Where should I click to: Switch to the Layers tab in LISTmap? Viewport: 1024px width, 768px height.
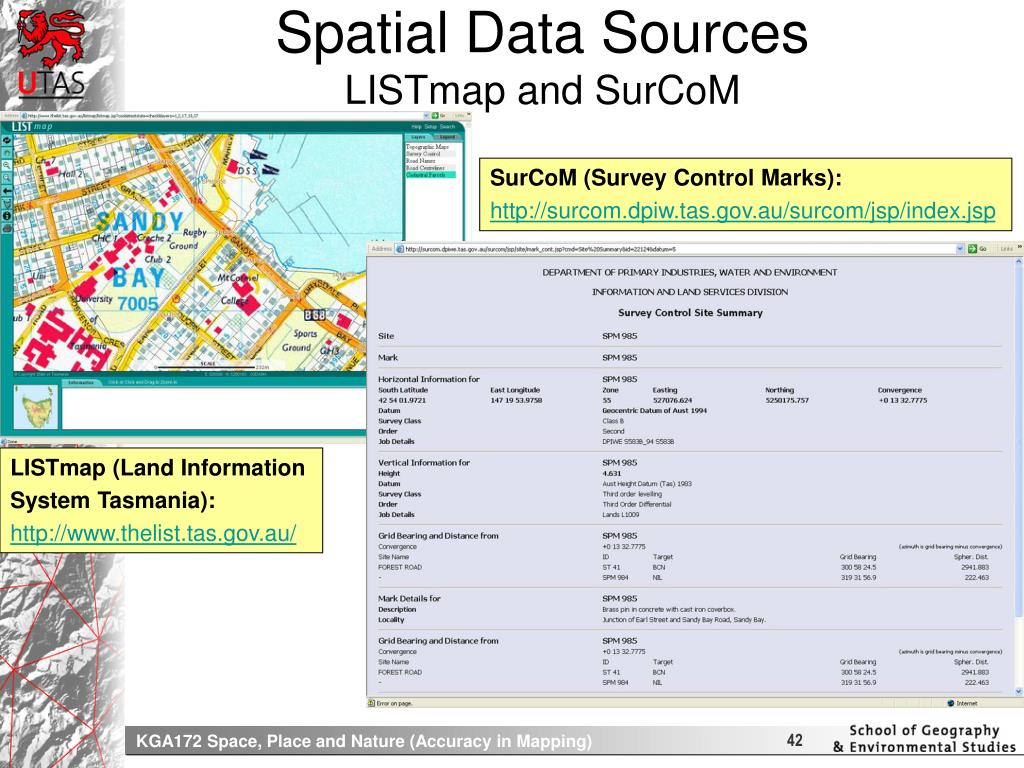point(419,137)
